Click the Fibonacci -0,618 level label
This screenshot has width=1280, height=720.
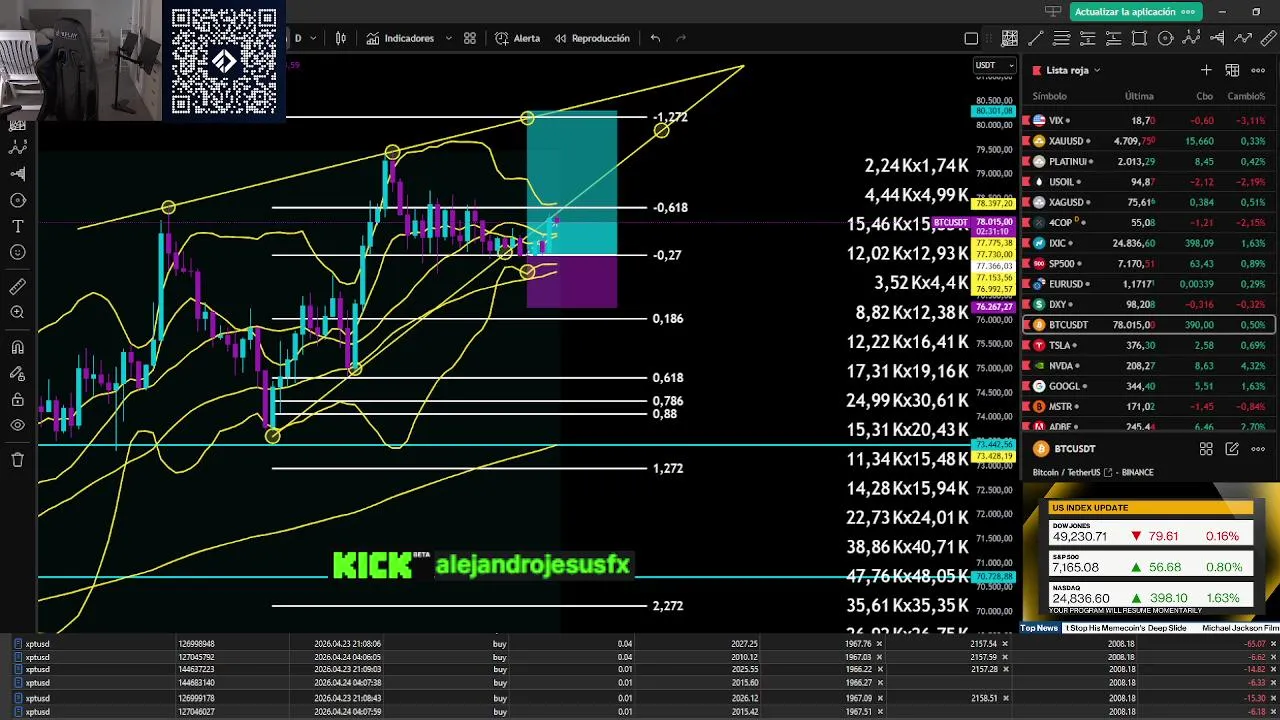click(670, 207)
